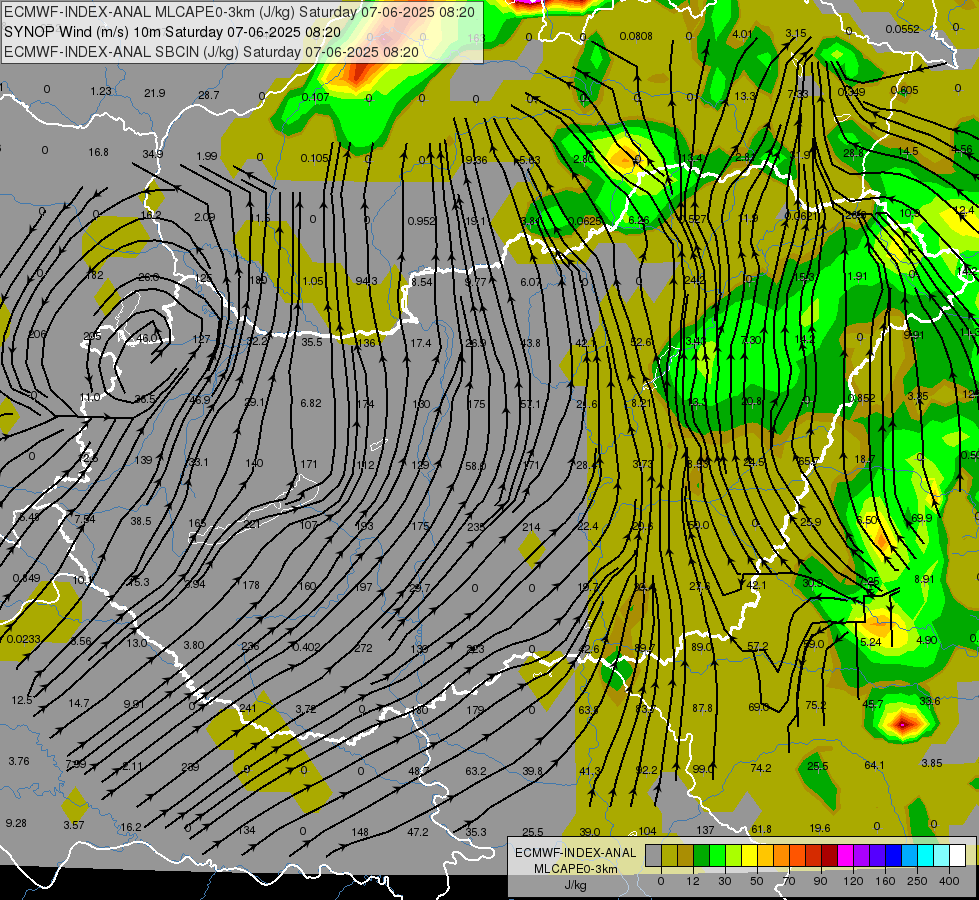Click the ECMWF-INDEX-ANAL label in the legend
The height and width of the screenshot is (900, 979).
tap(576, 853)
